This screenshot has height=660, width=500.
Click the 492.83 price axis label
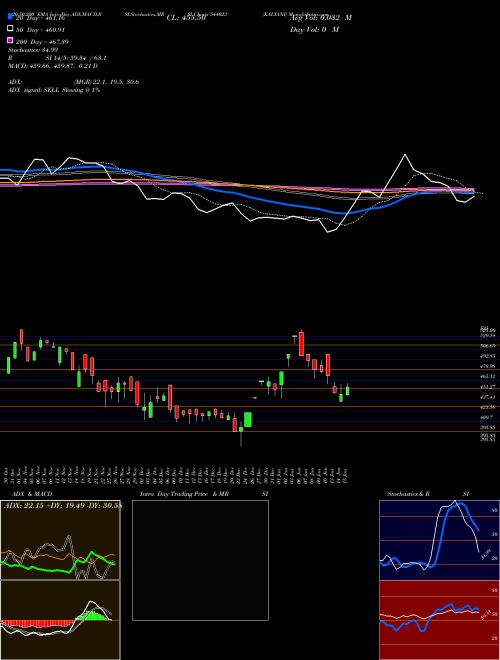[487, 356]
